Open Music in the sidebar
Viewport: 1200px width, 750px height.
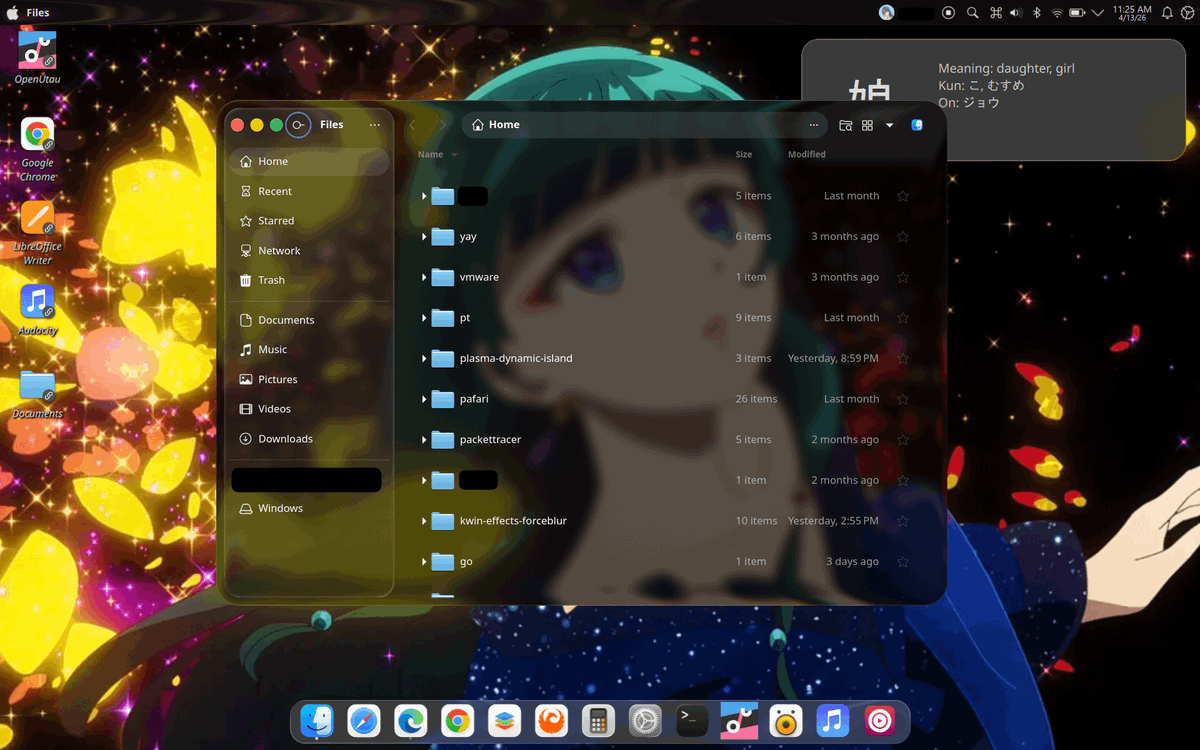(309, 350)
